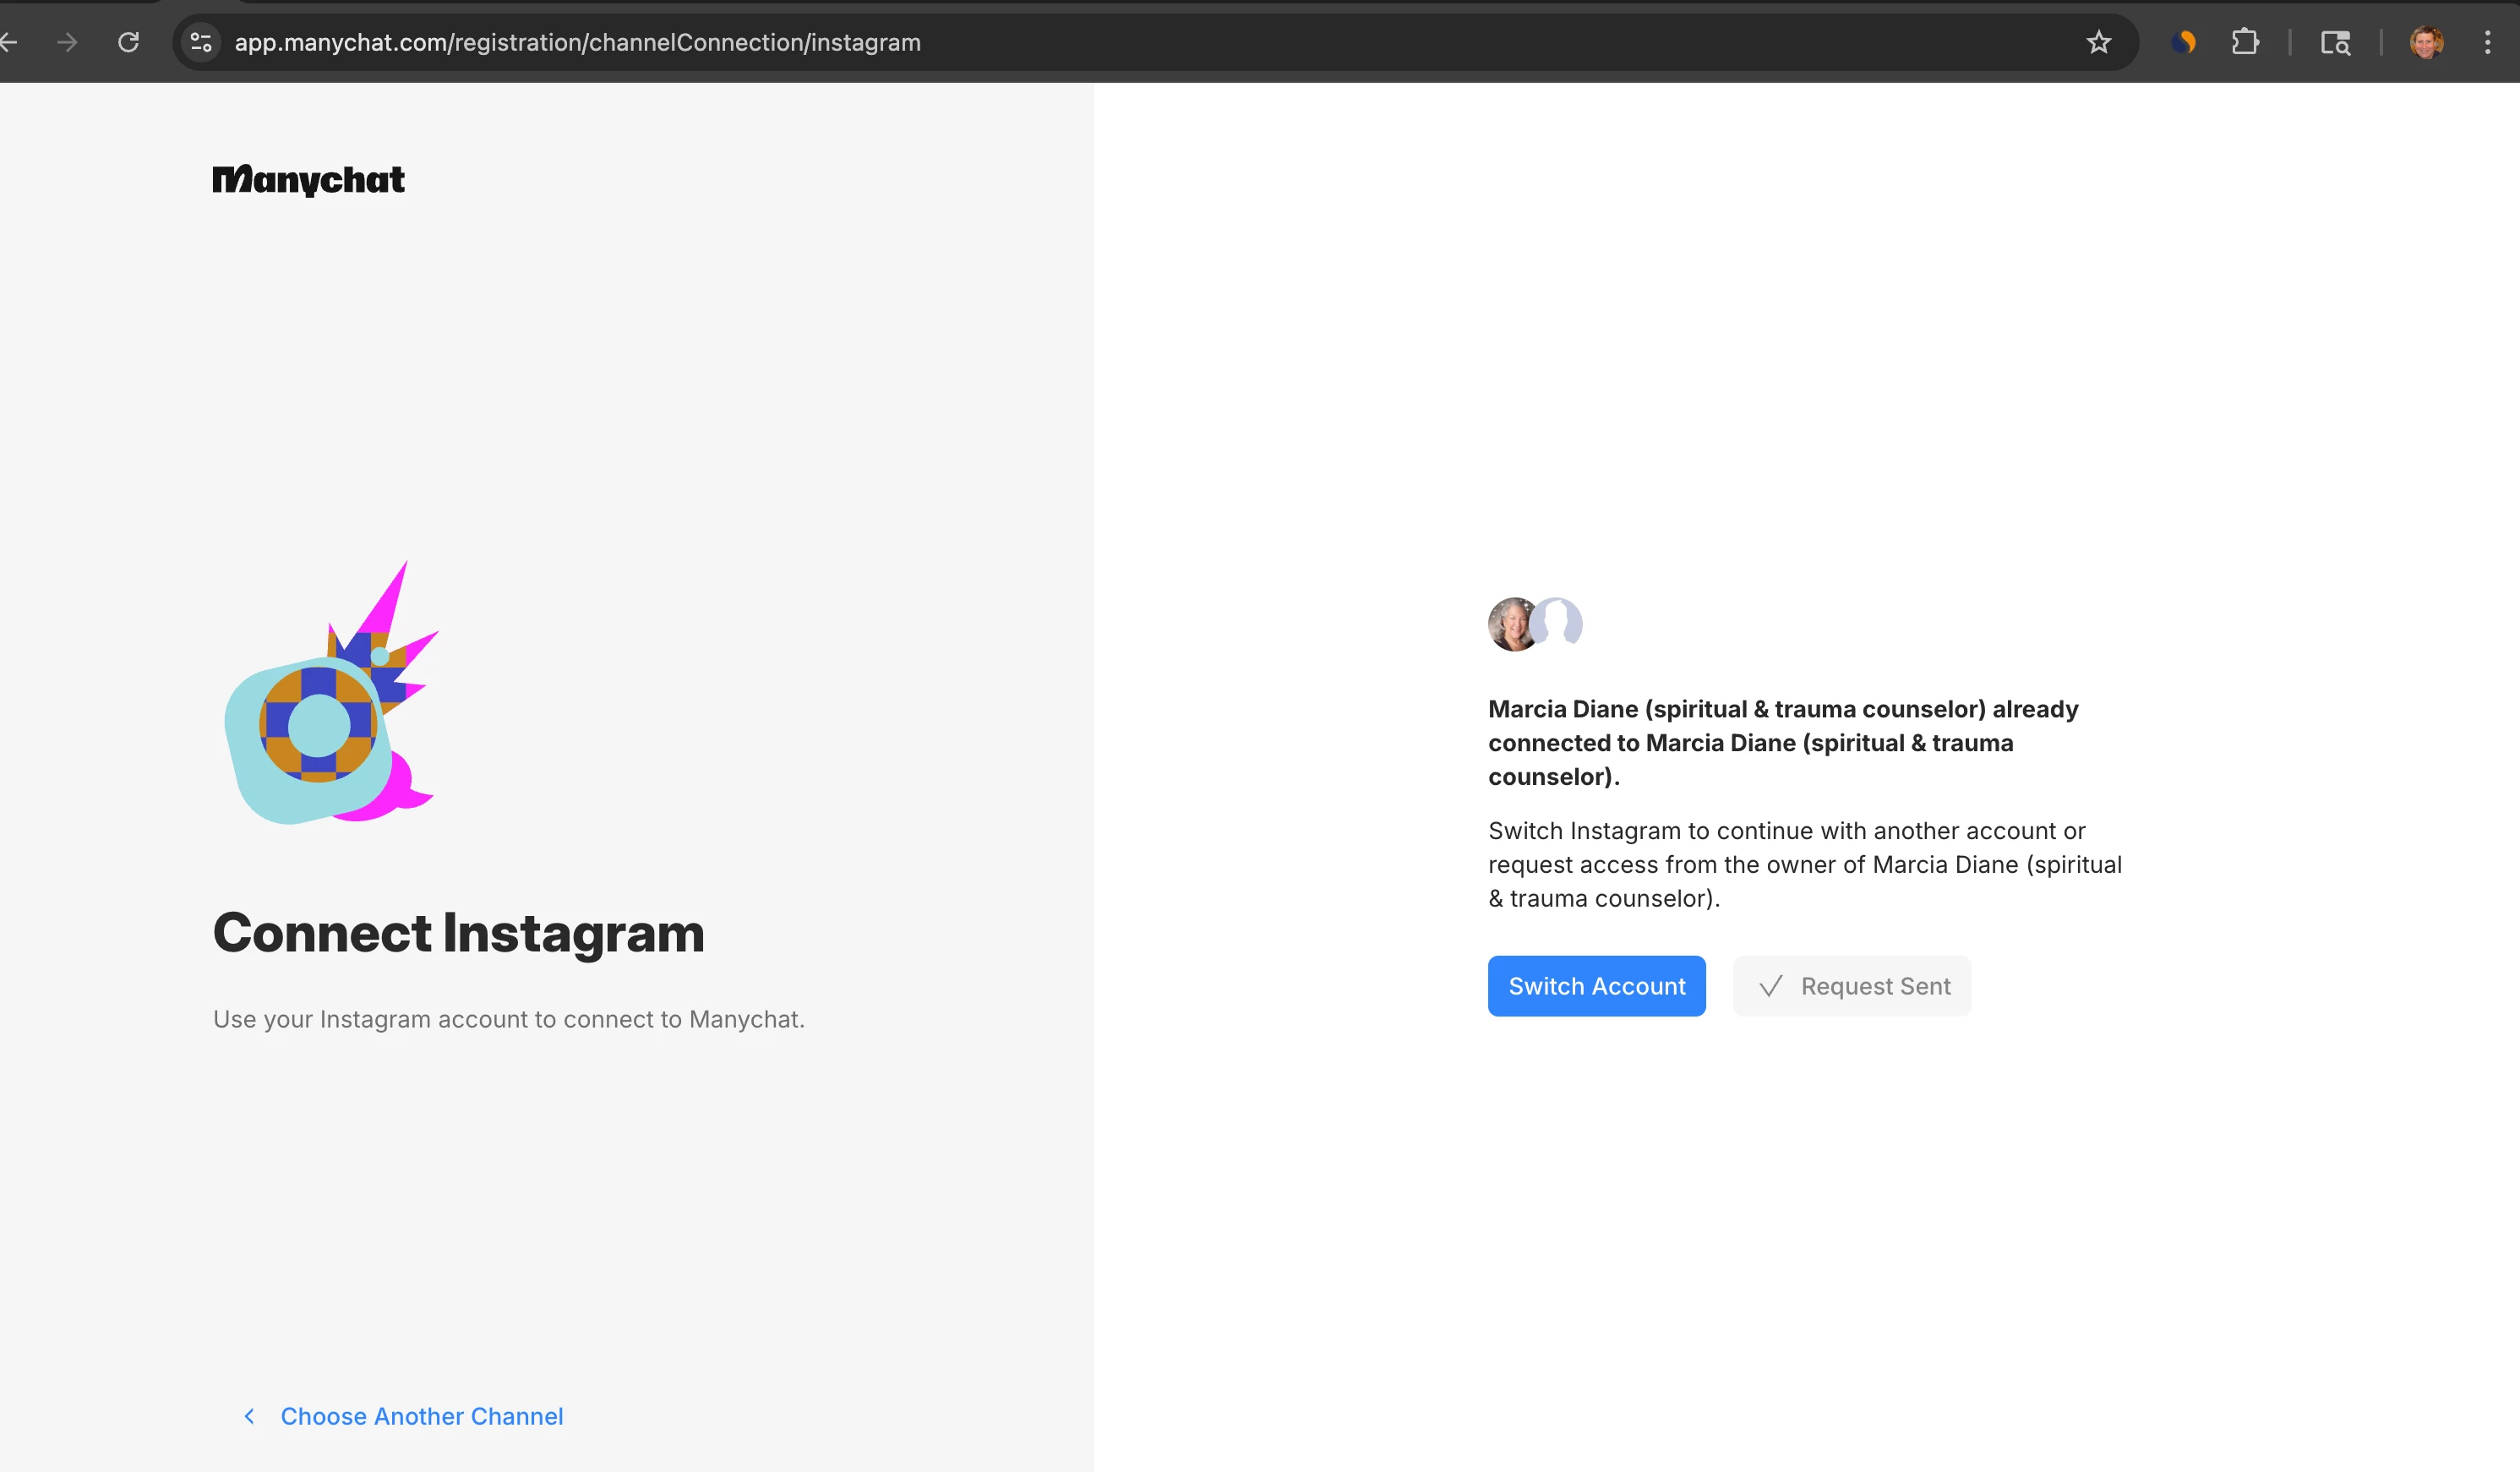
Task: Reload the page with refresh icon
Action: [128, 42]
